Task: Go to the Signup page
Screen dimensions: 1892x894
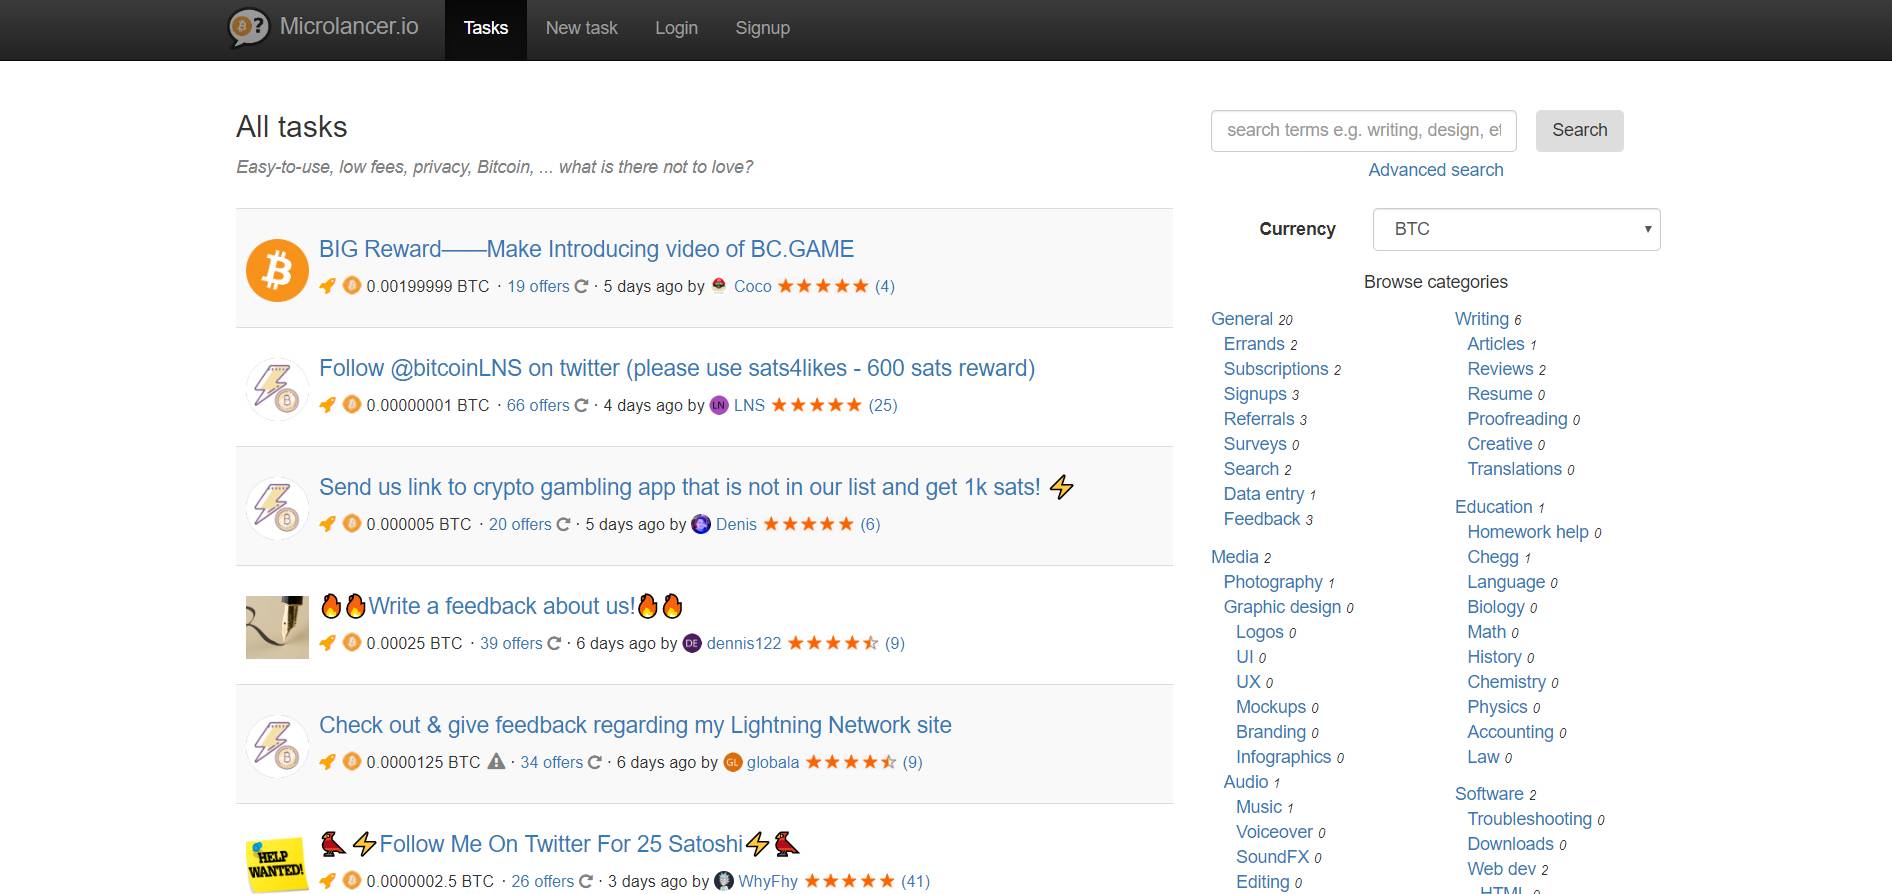Action: (762, 28)
